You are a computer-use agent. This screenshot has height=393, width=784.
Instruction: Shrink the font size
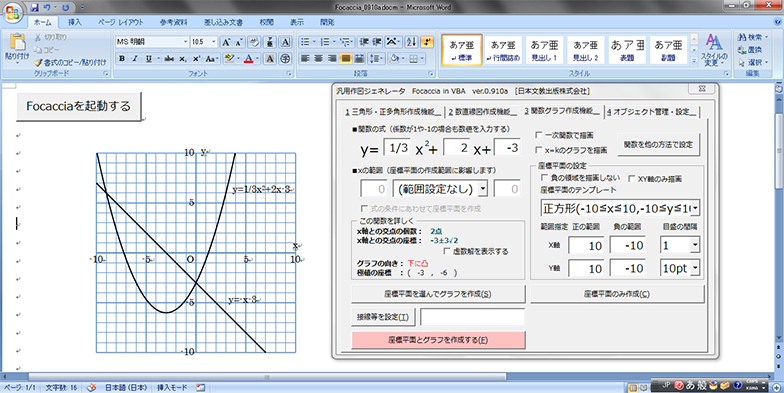click(x=238, y=42)
